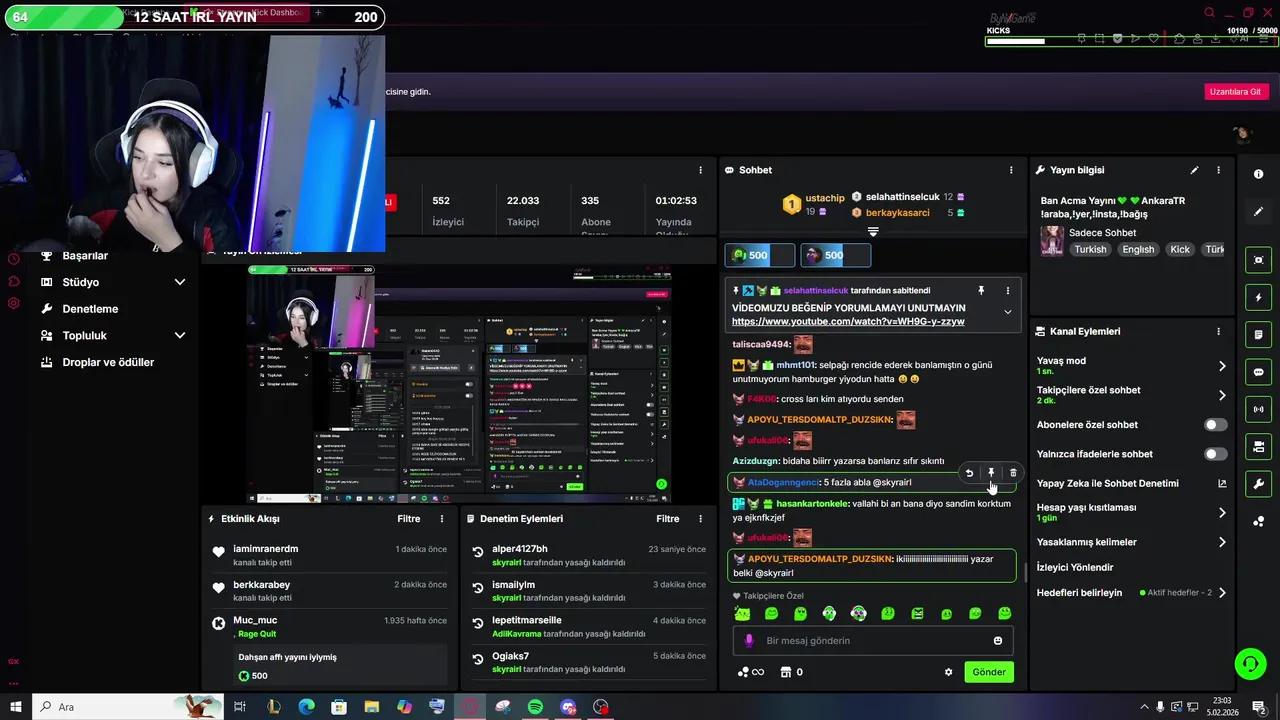The height and width of the screenshot is (720, 1280).
Task: Click the English tag in Yayın bilgisi
Action: (1138, 249)
